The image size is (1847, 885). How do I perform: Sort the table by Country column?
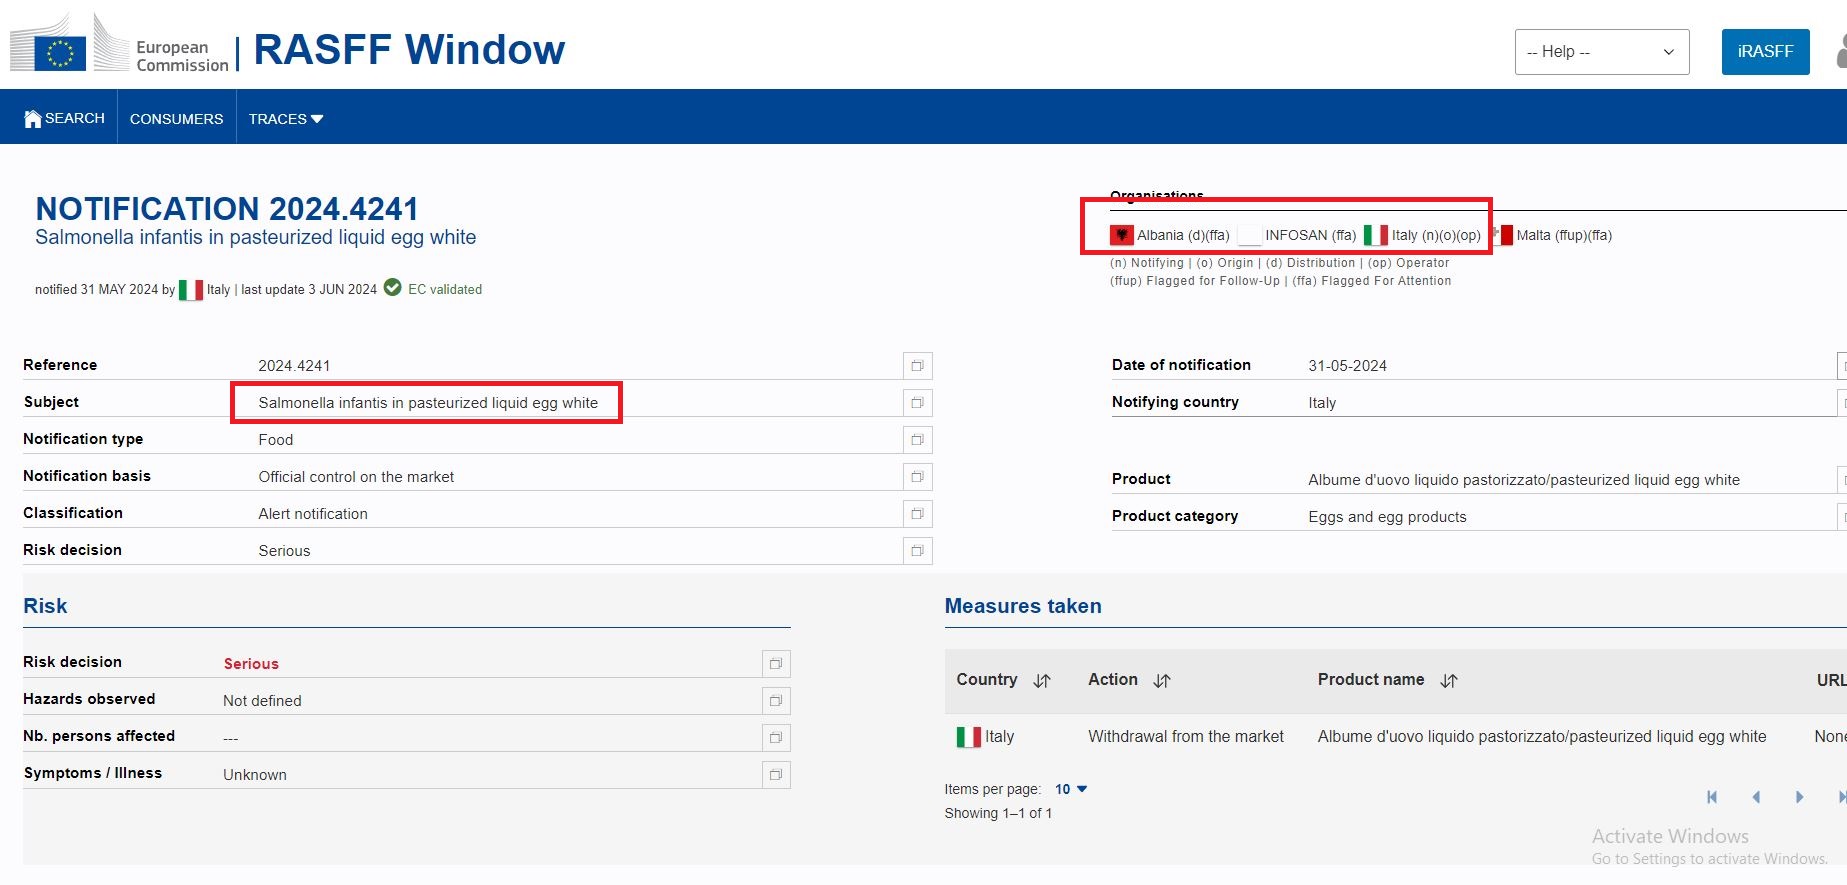pos(1042,681)
